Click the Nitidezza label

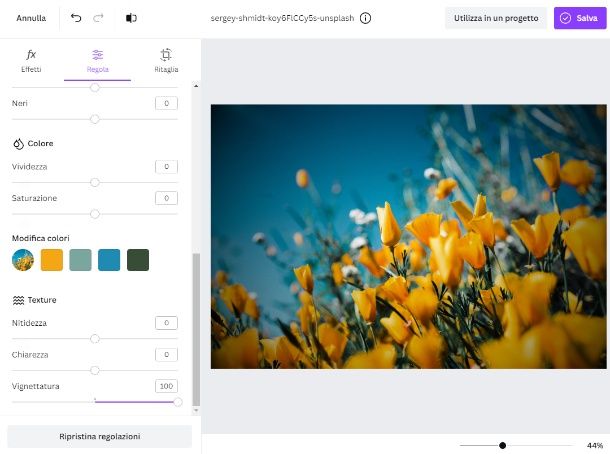point(29,323)
